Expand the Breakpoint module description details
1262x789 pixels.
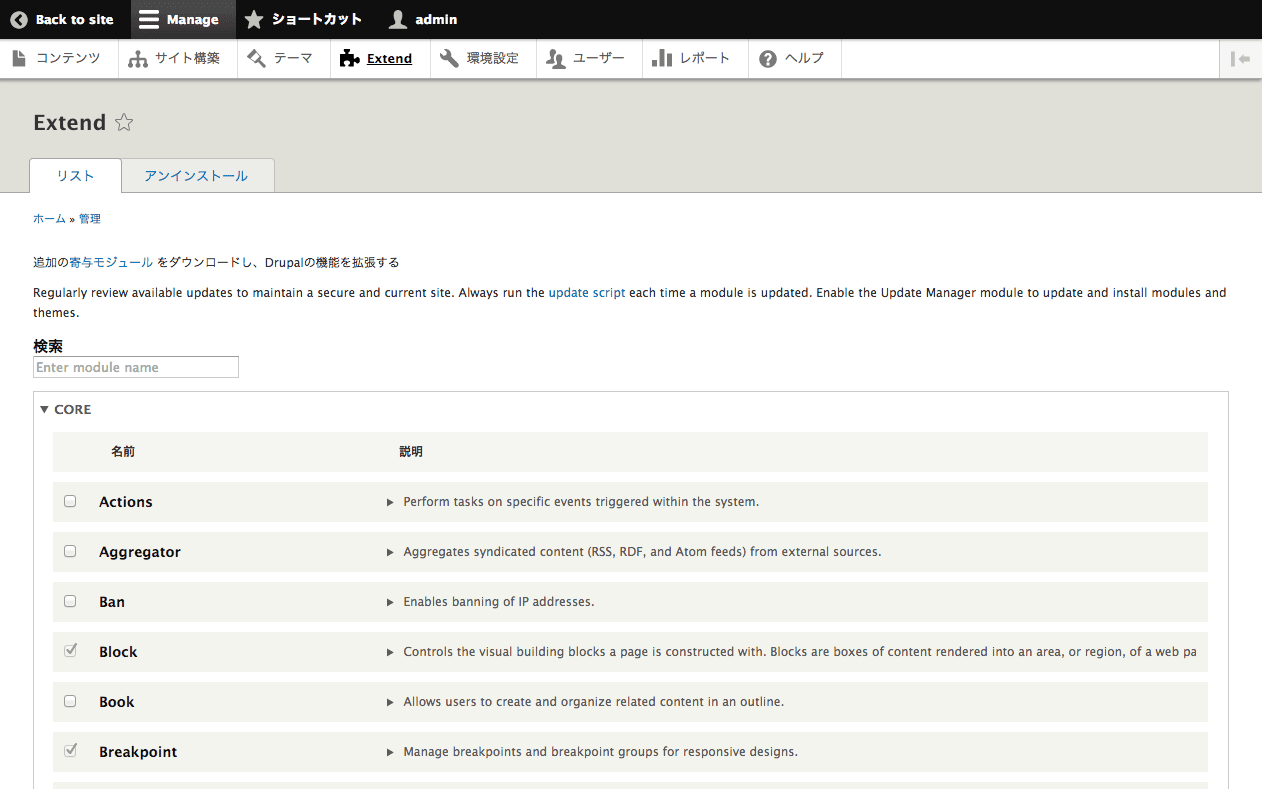[x=390, y=752]
